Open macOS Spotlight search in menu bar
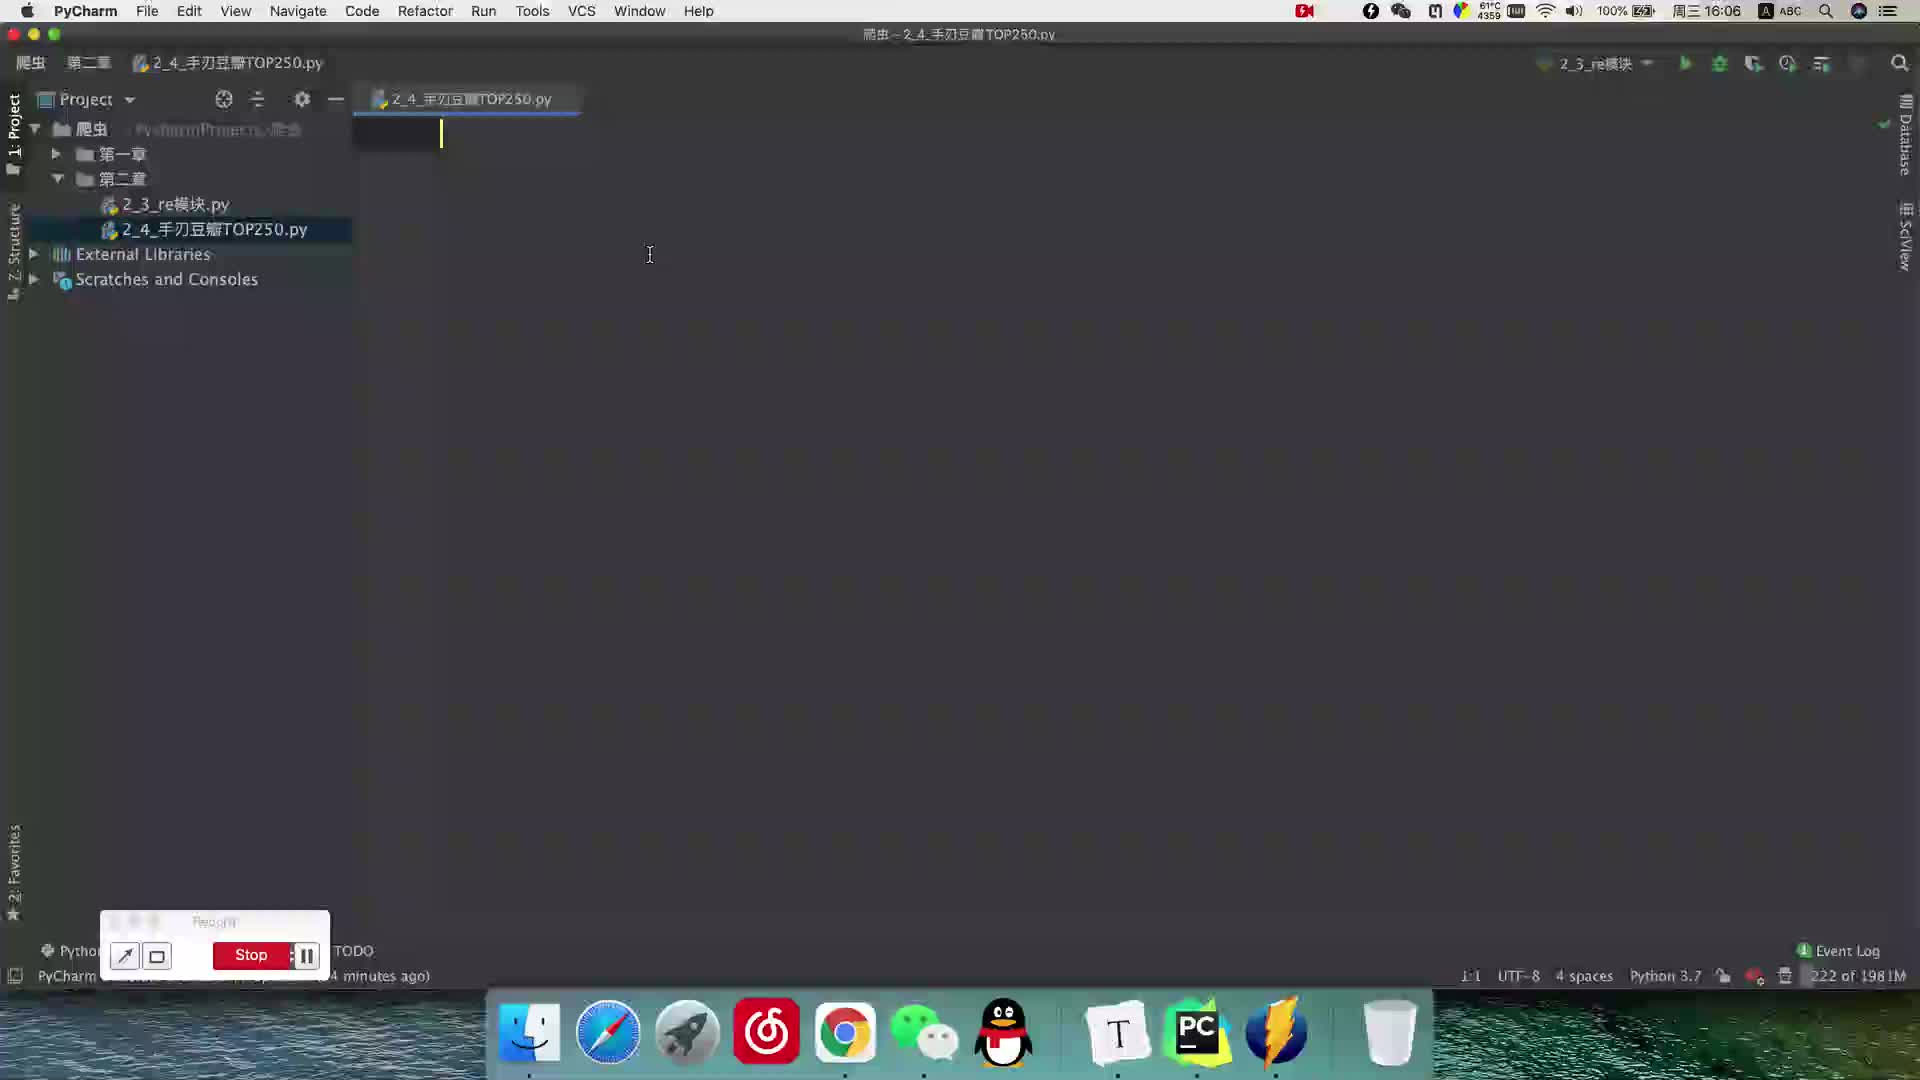 pos(1826,11)
